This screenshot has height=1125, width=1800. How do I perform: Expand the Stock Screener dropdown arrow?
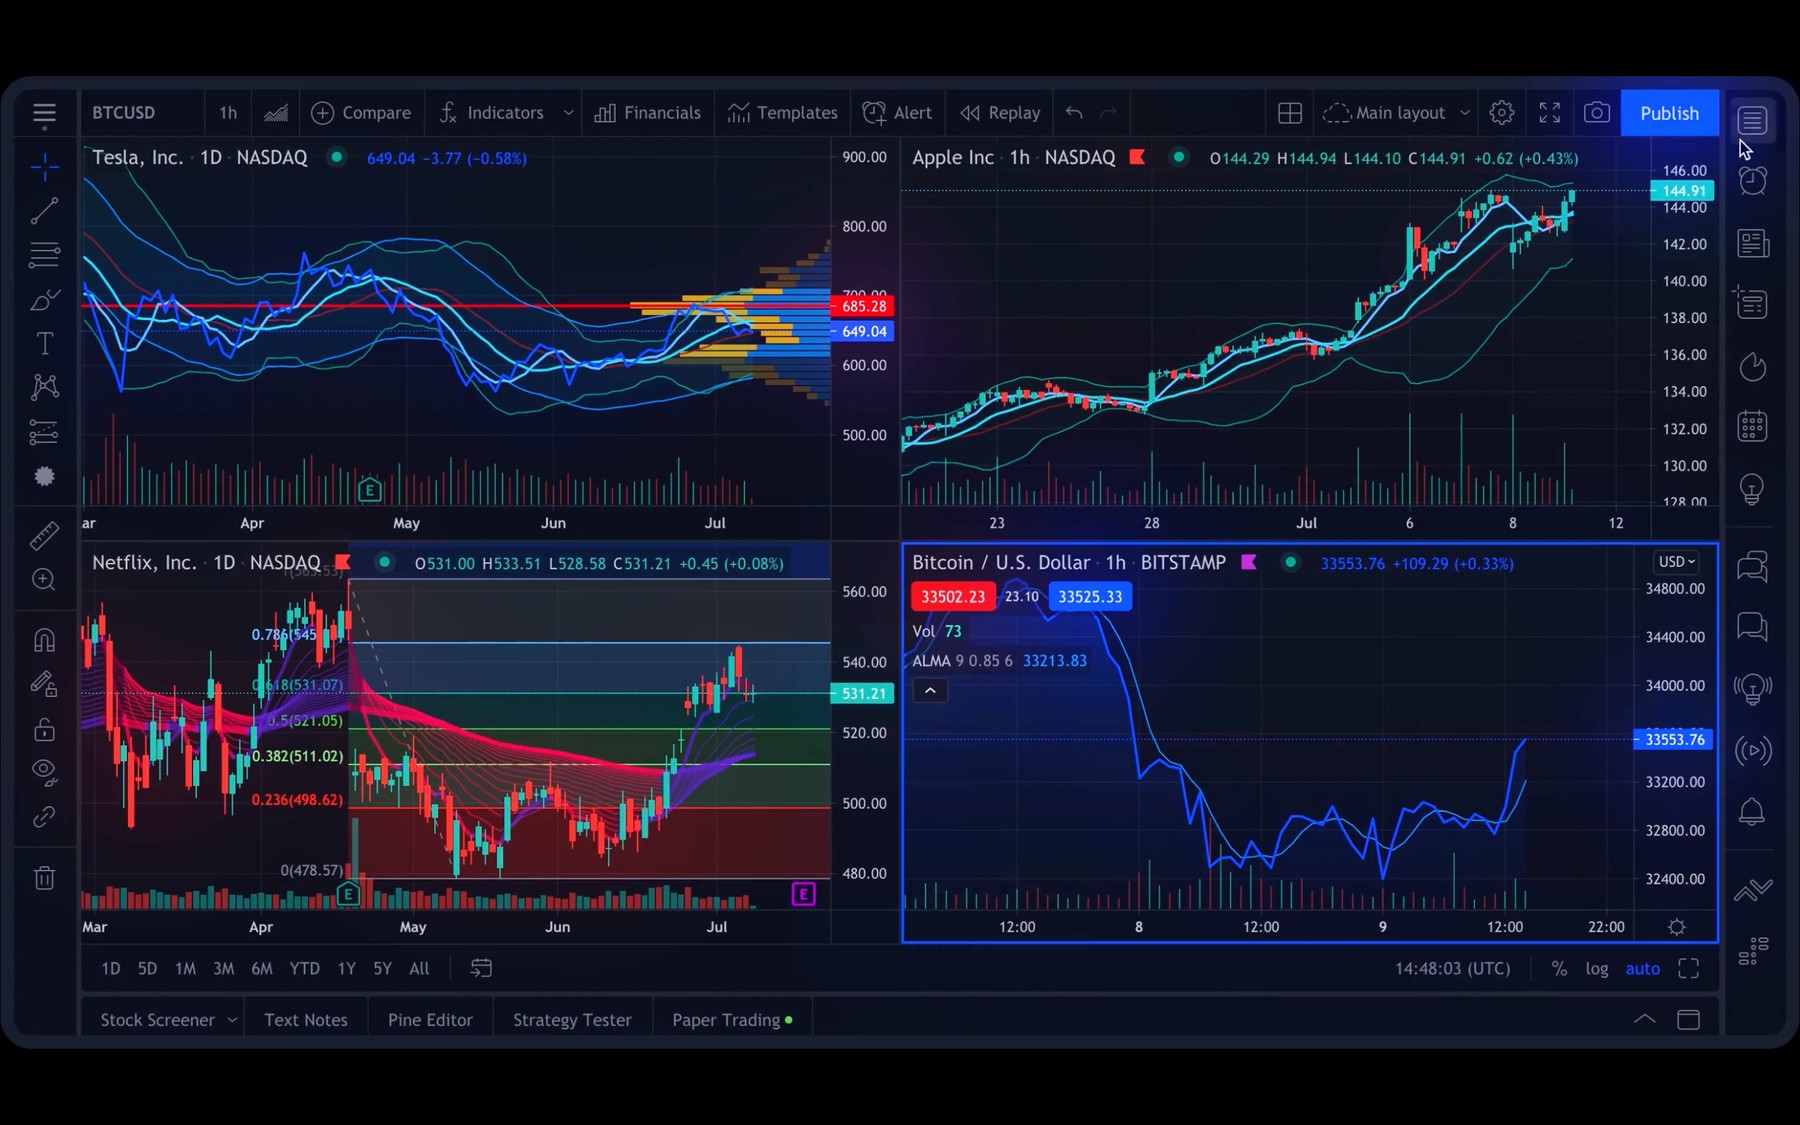tap(232, 1020)
